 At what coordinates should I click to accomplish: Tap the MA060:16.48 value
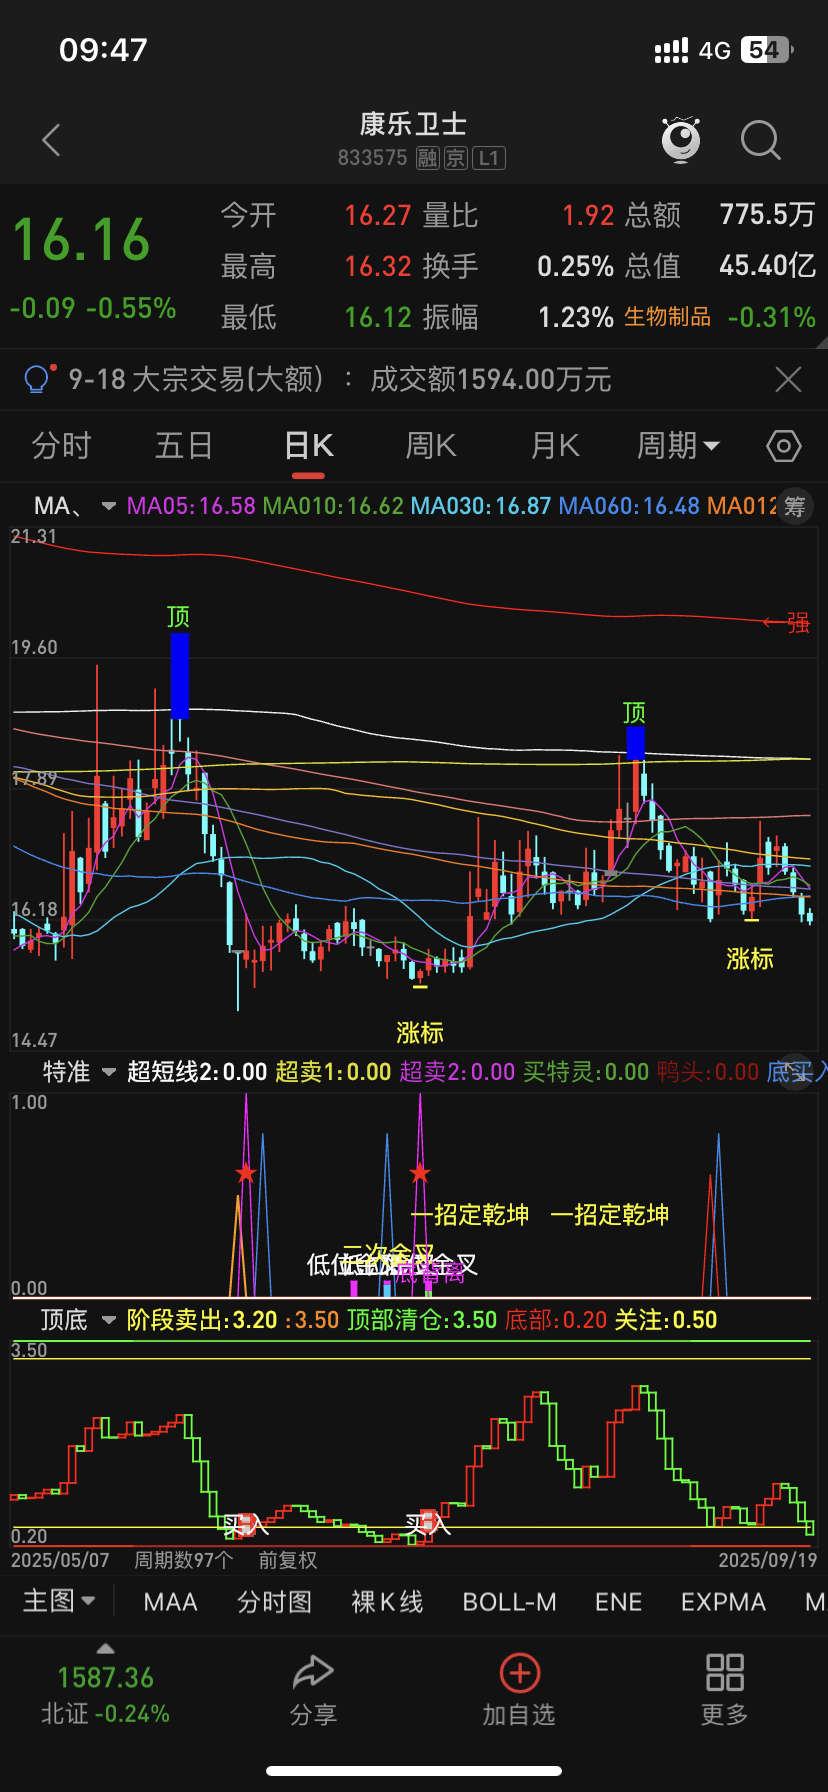coord(629,506)
